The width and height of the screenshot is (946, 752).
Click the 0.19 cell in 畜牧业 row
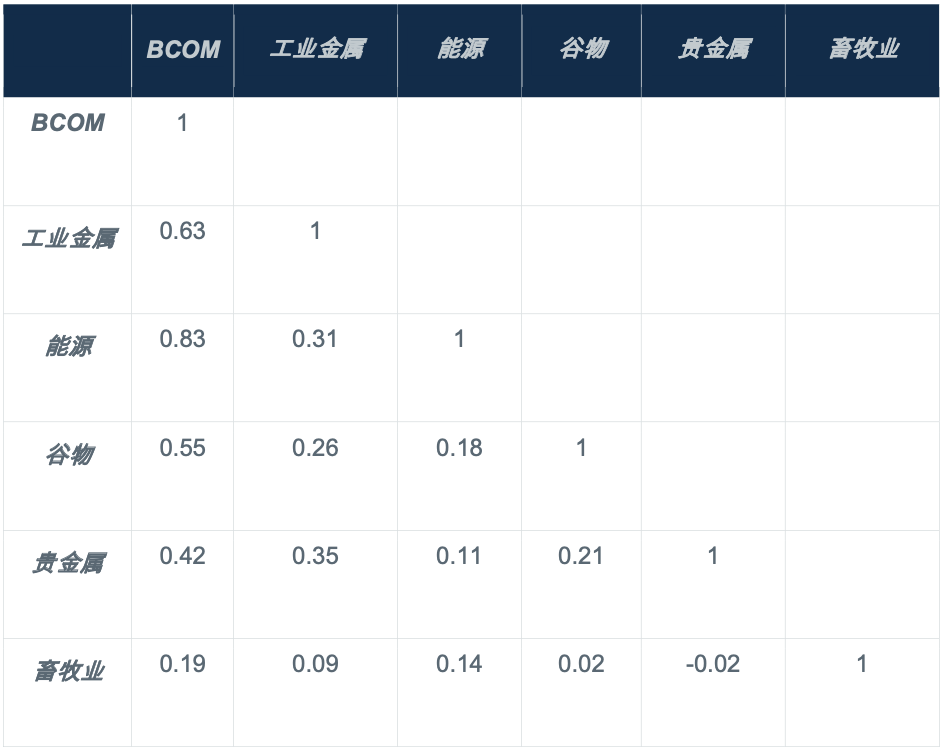click(x=182, y=663)
